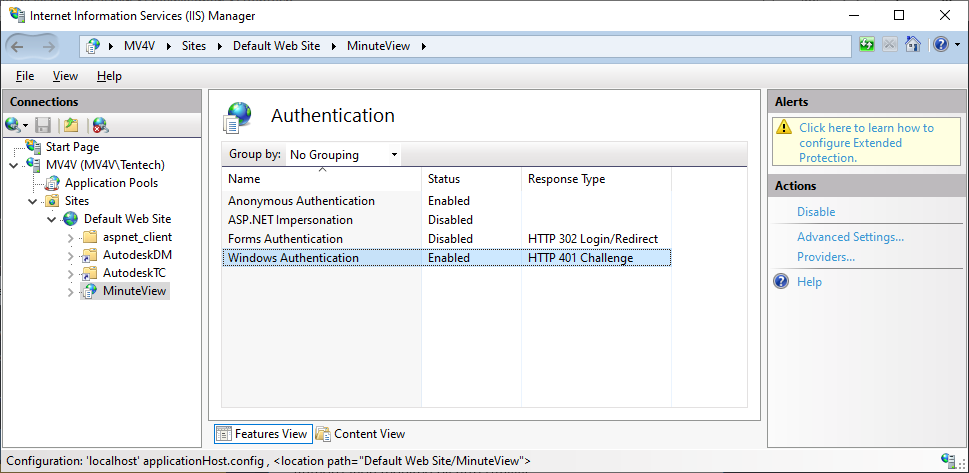Open Advanced Settings... action

click(x=850, y=237)
